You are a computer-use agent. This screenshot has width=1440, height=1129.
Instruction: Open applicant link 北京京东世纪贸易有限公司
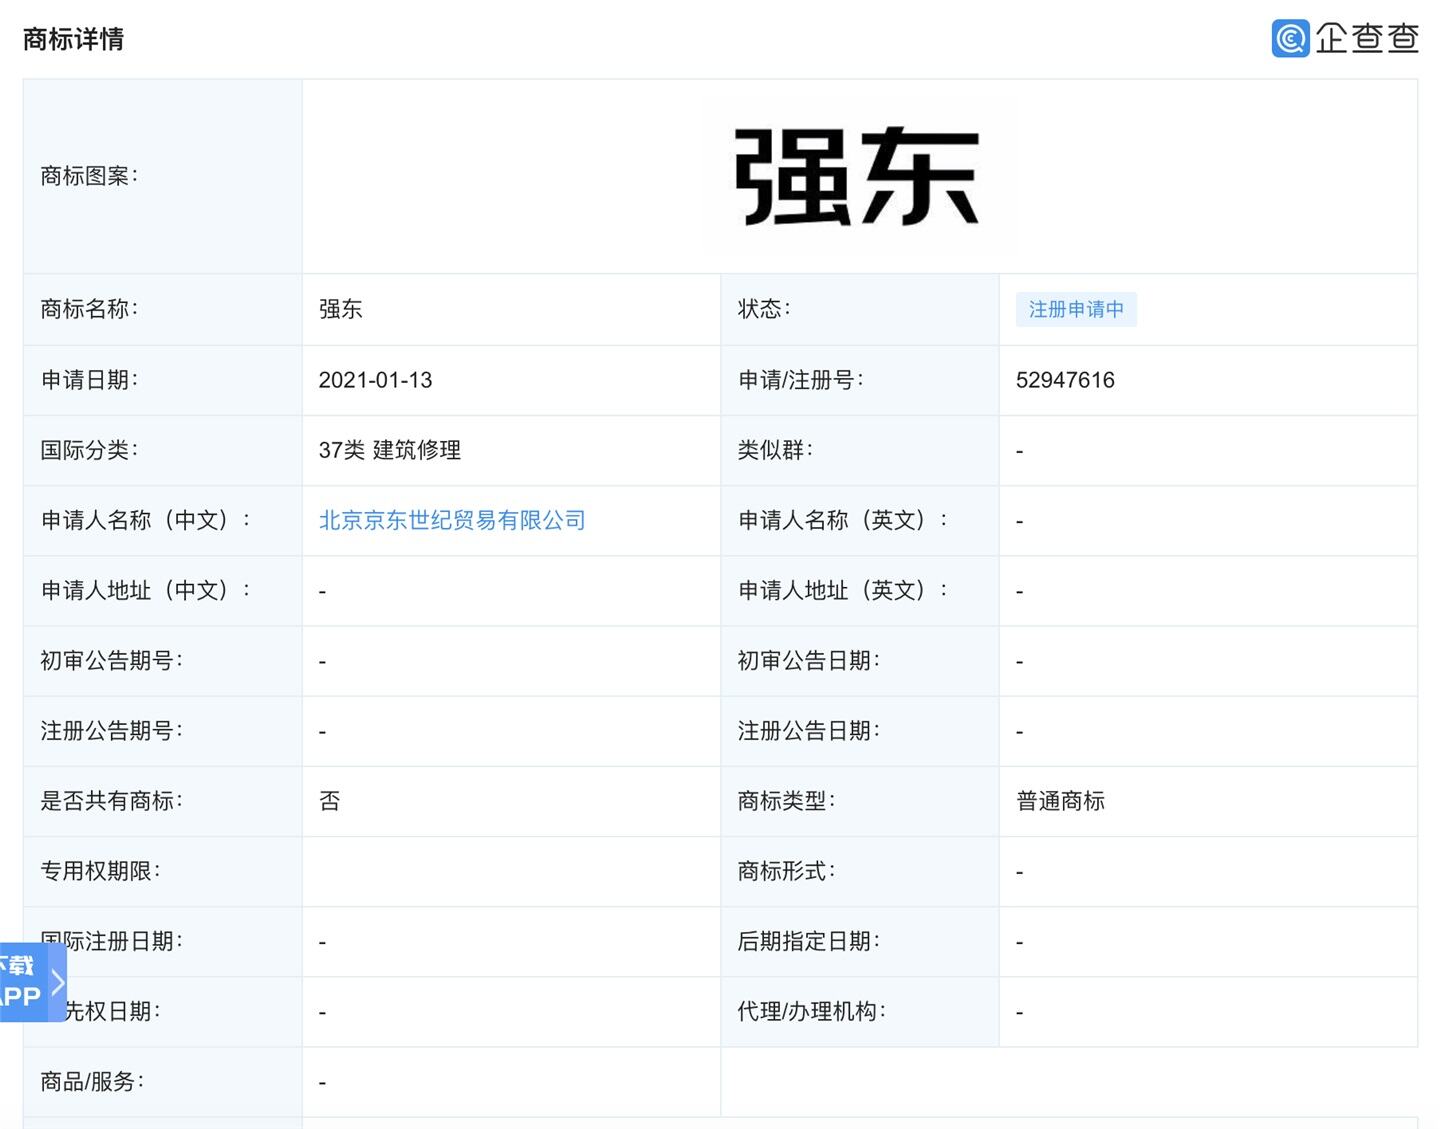(x=452, y=520)
